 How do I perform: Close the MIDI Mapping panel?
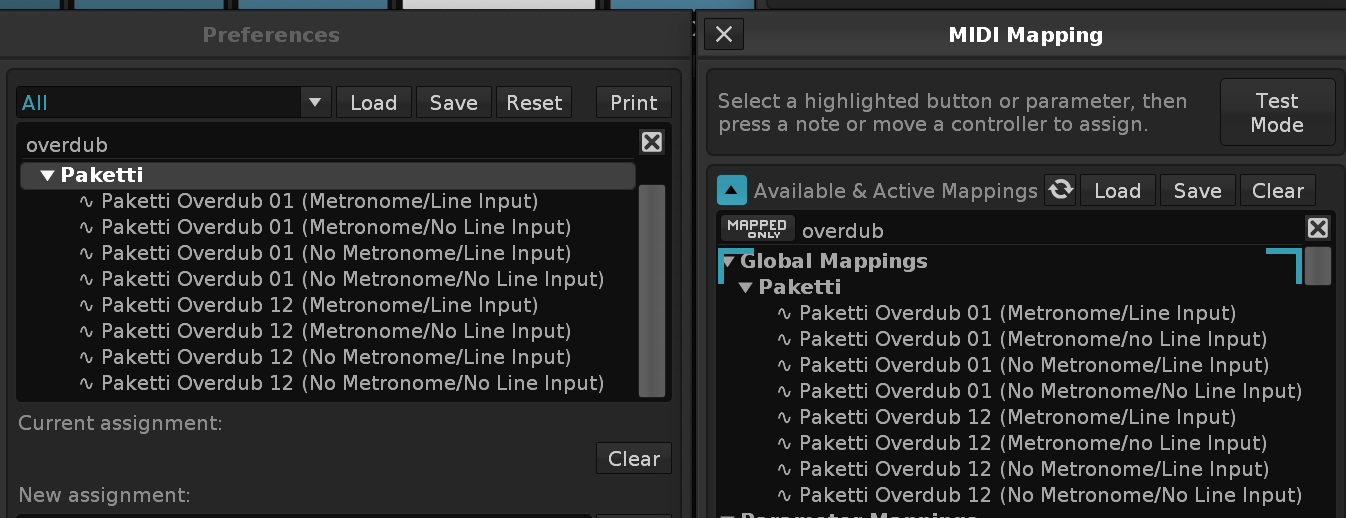tap(724, 35)
